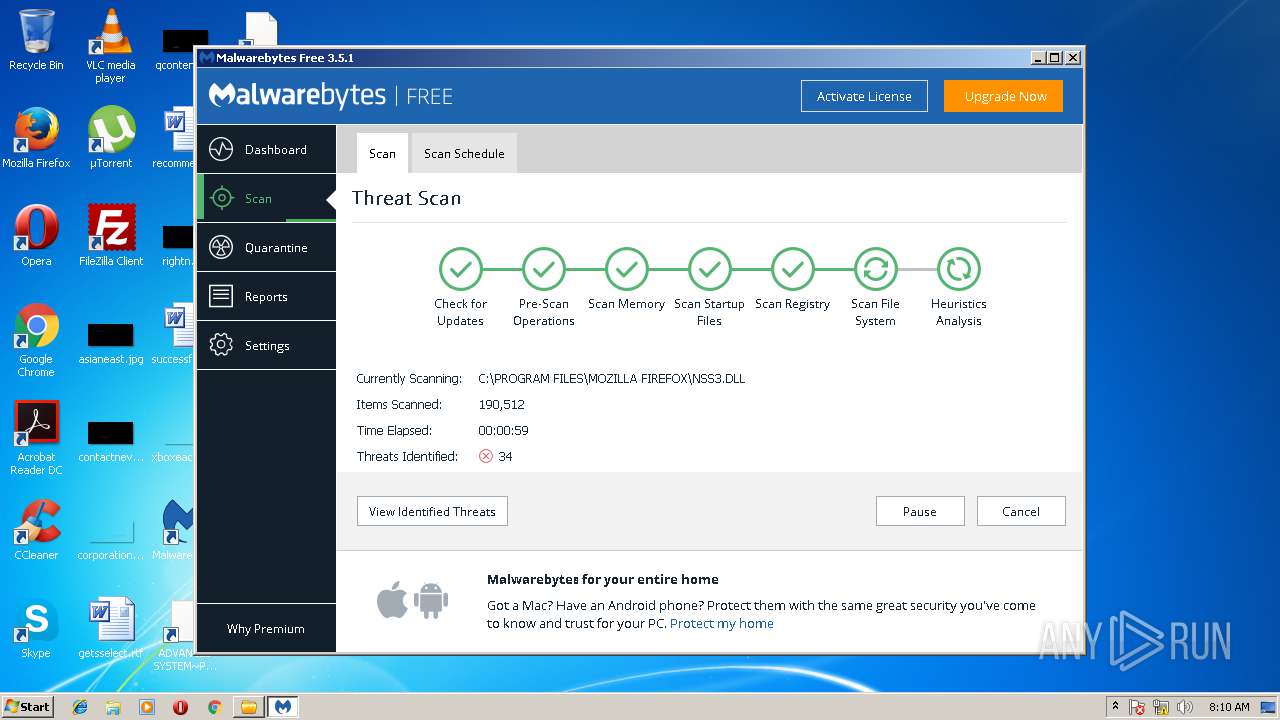Select the Opera desktop shortcut
This screenshot has width=1280, height=720.
(x=36, y=236)
